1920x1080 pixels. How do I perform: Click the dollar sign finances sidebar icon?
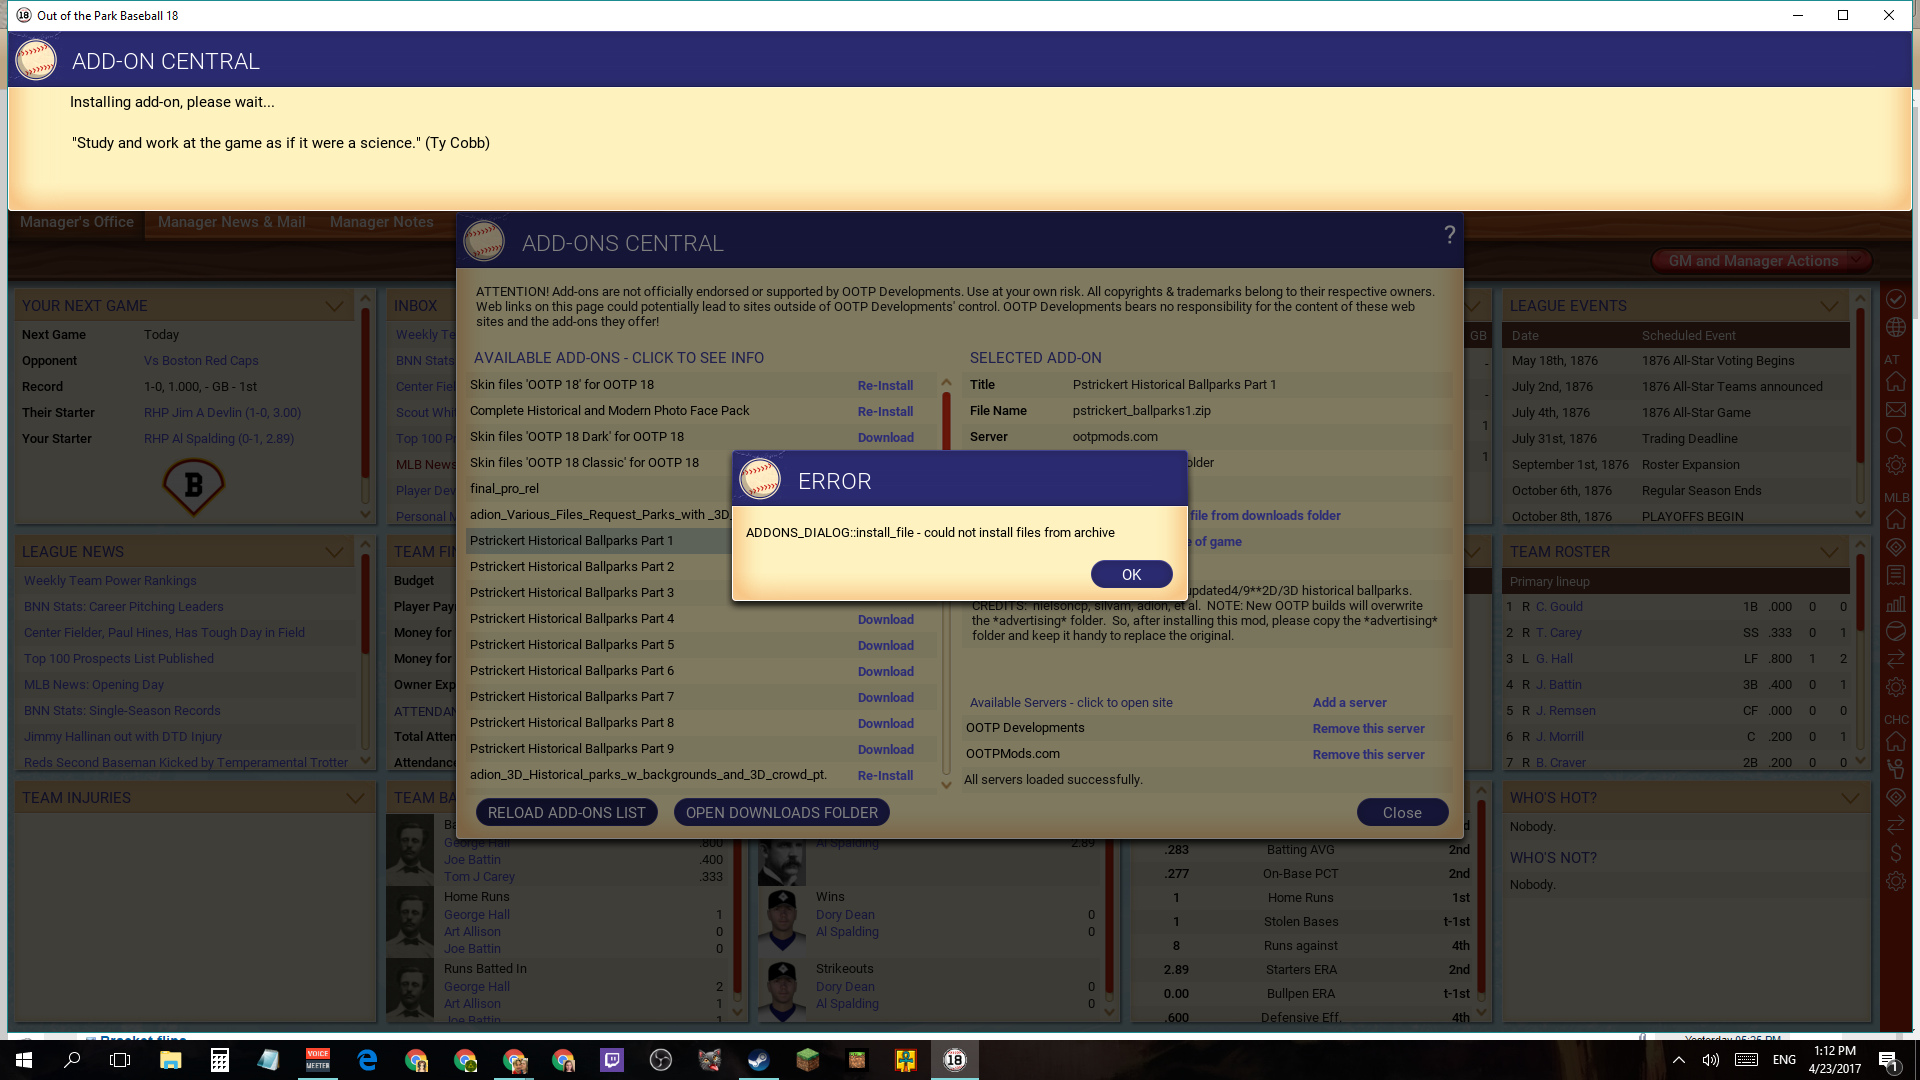click(1895, 853)
